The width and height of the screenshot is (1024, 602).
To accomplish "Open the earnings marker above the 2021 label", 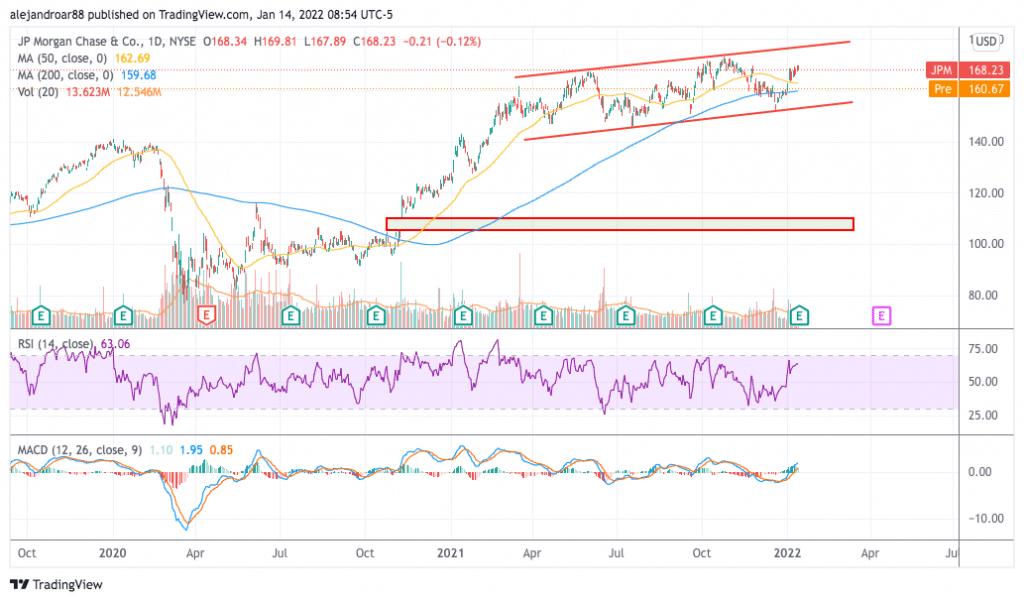I will [x=463, y=316].
